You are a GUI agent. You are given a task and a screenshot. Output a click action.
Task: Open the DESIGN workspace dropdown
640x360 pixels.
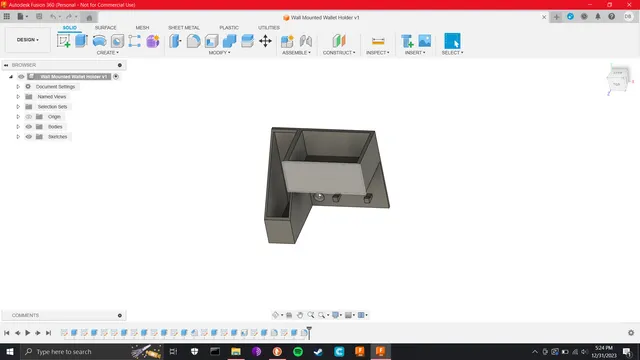[28, 40]
